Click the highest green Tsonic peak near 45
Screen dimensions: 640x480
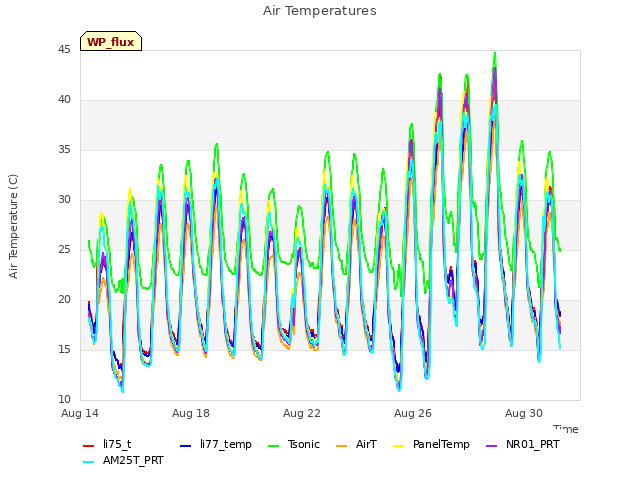pos(495,53)
